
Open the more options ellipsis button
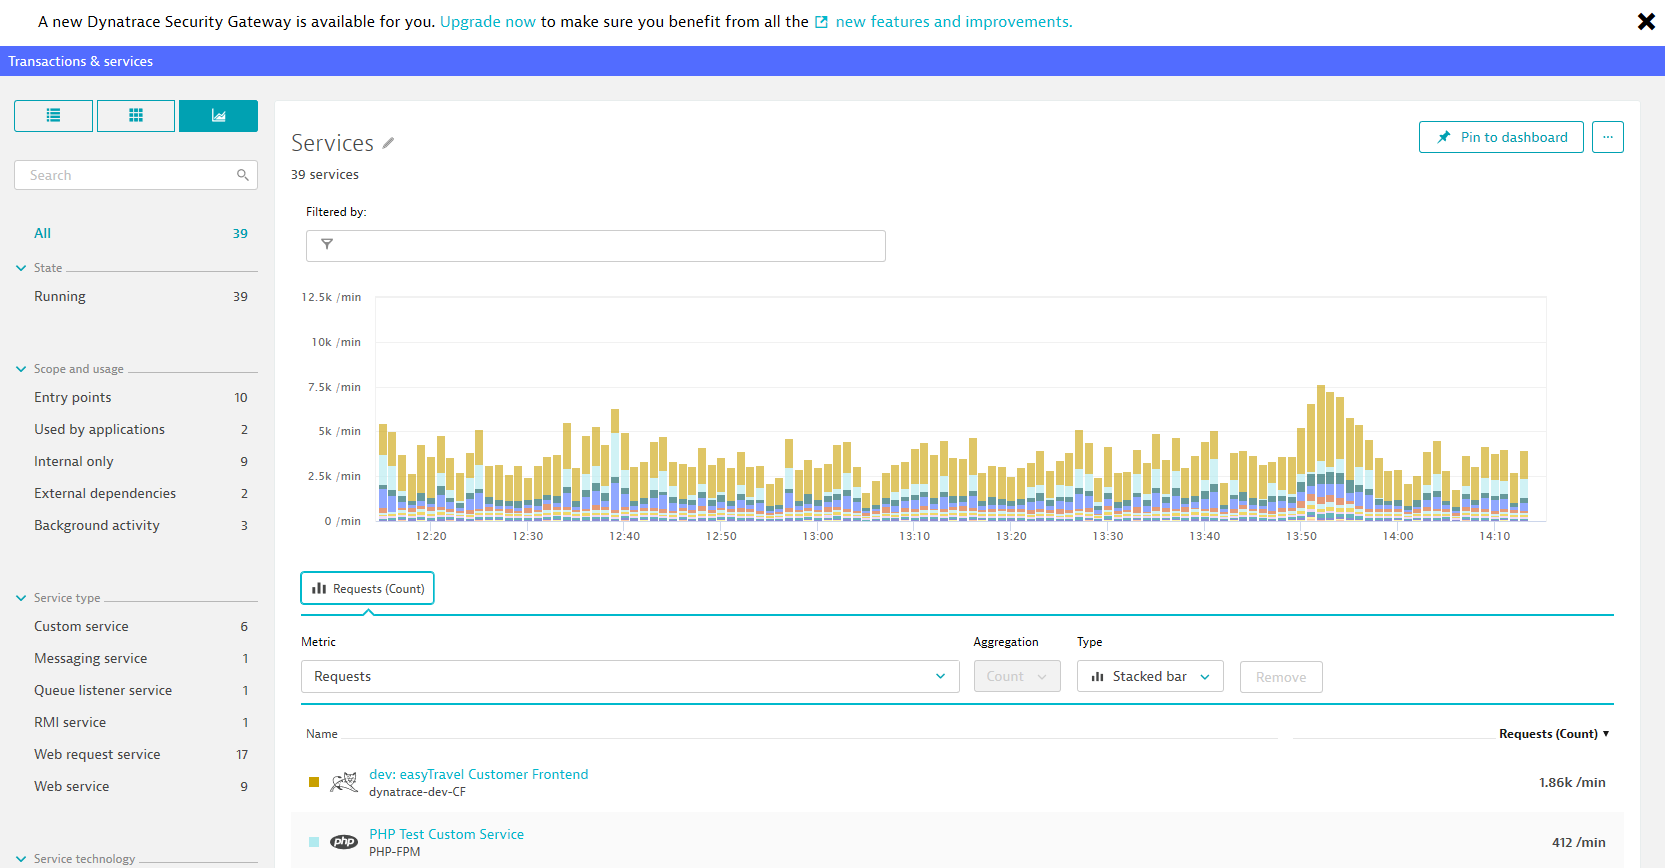click(x=1607, y=137)
